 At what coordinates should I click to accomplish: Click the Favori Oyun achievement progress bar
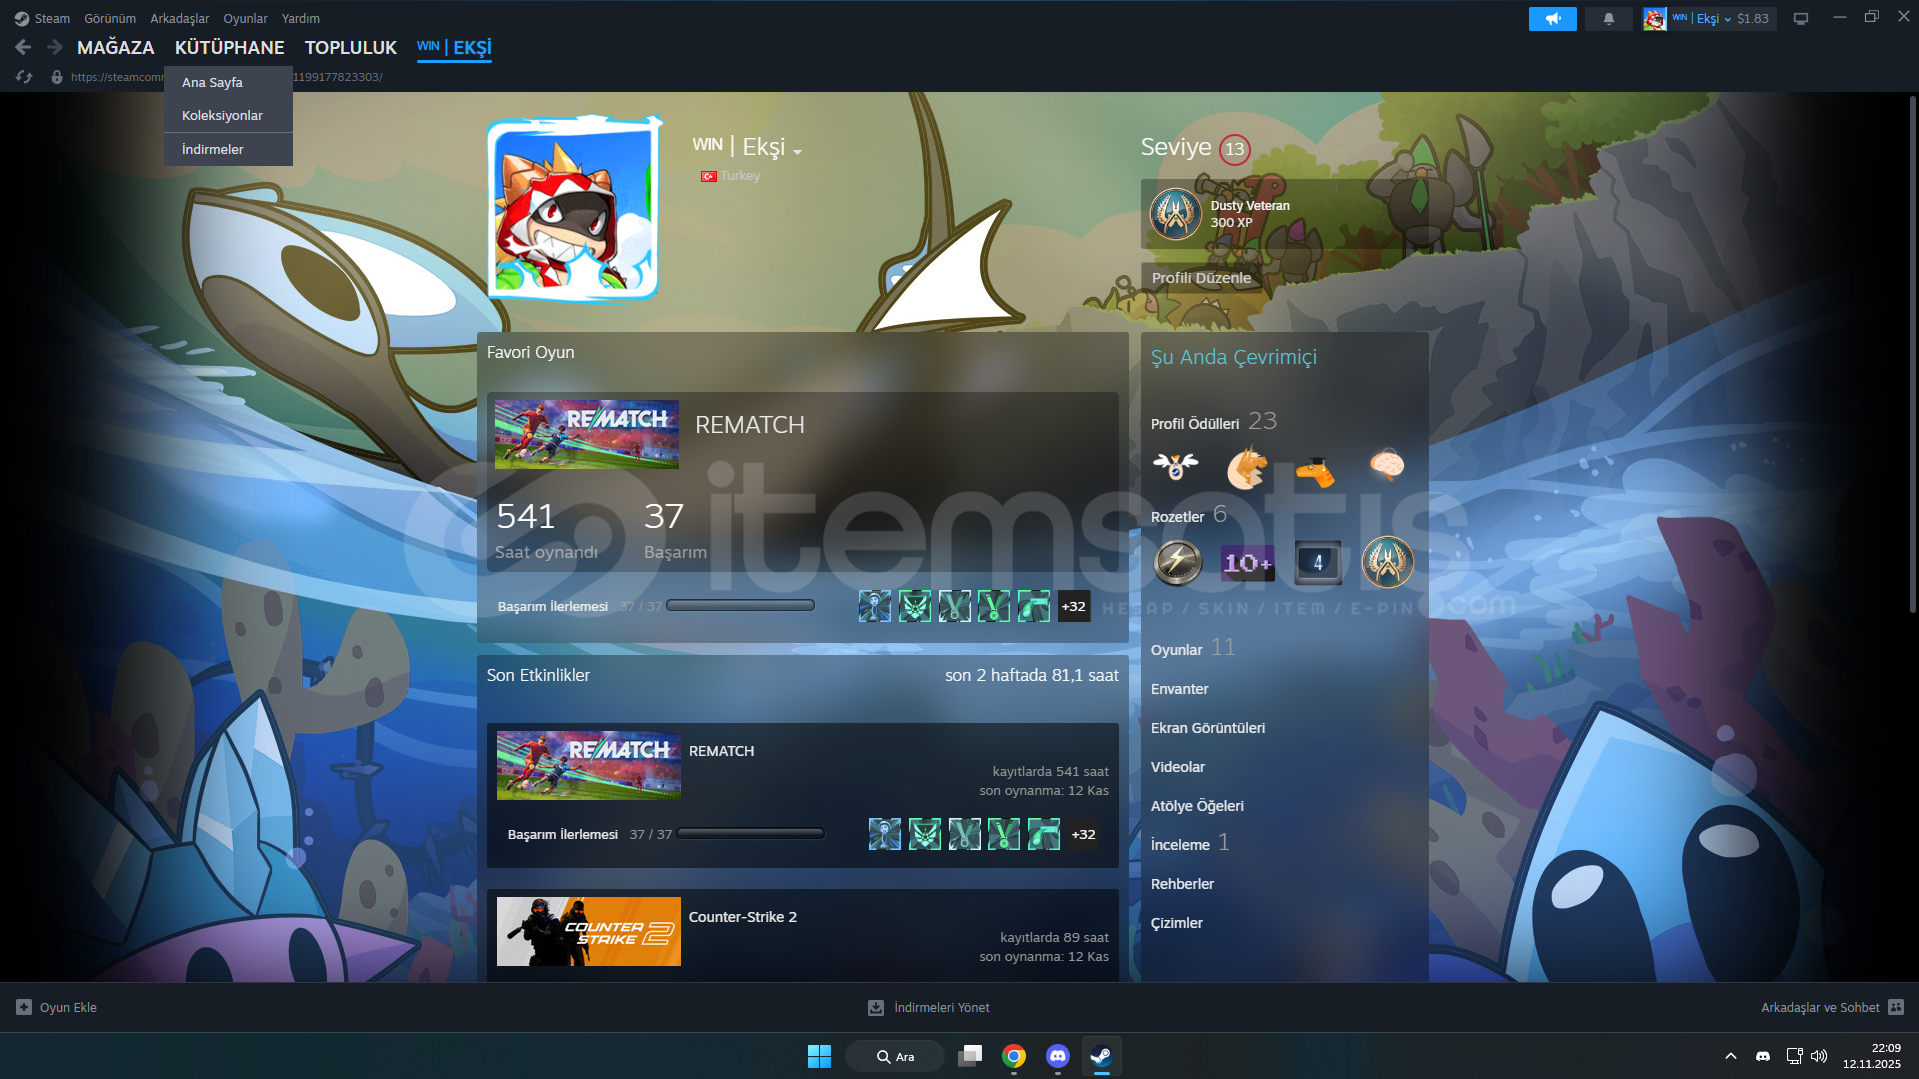[x=740, y=605]
